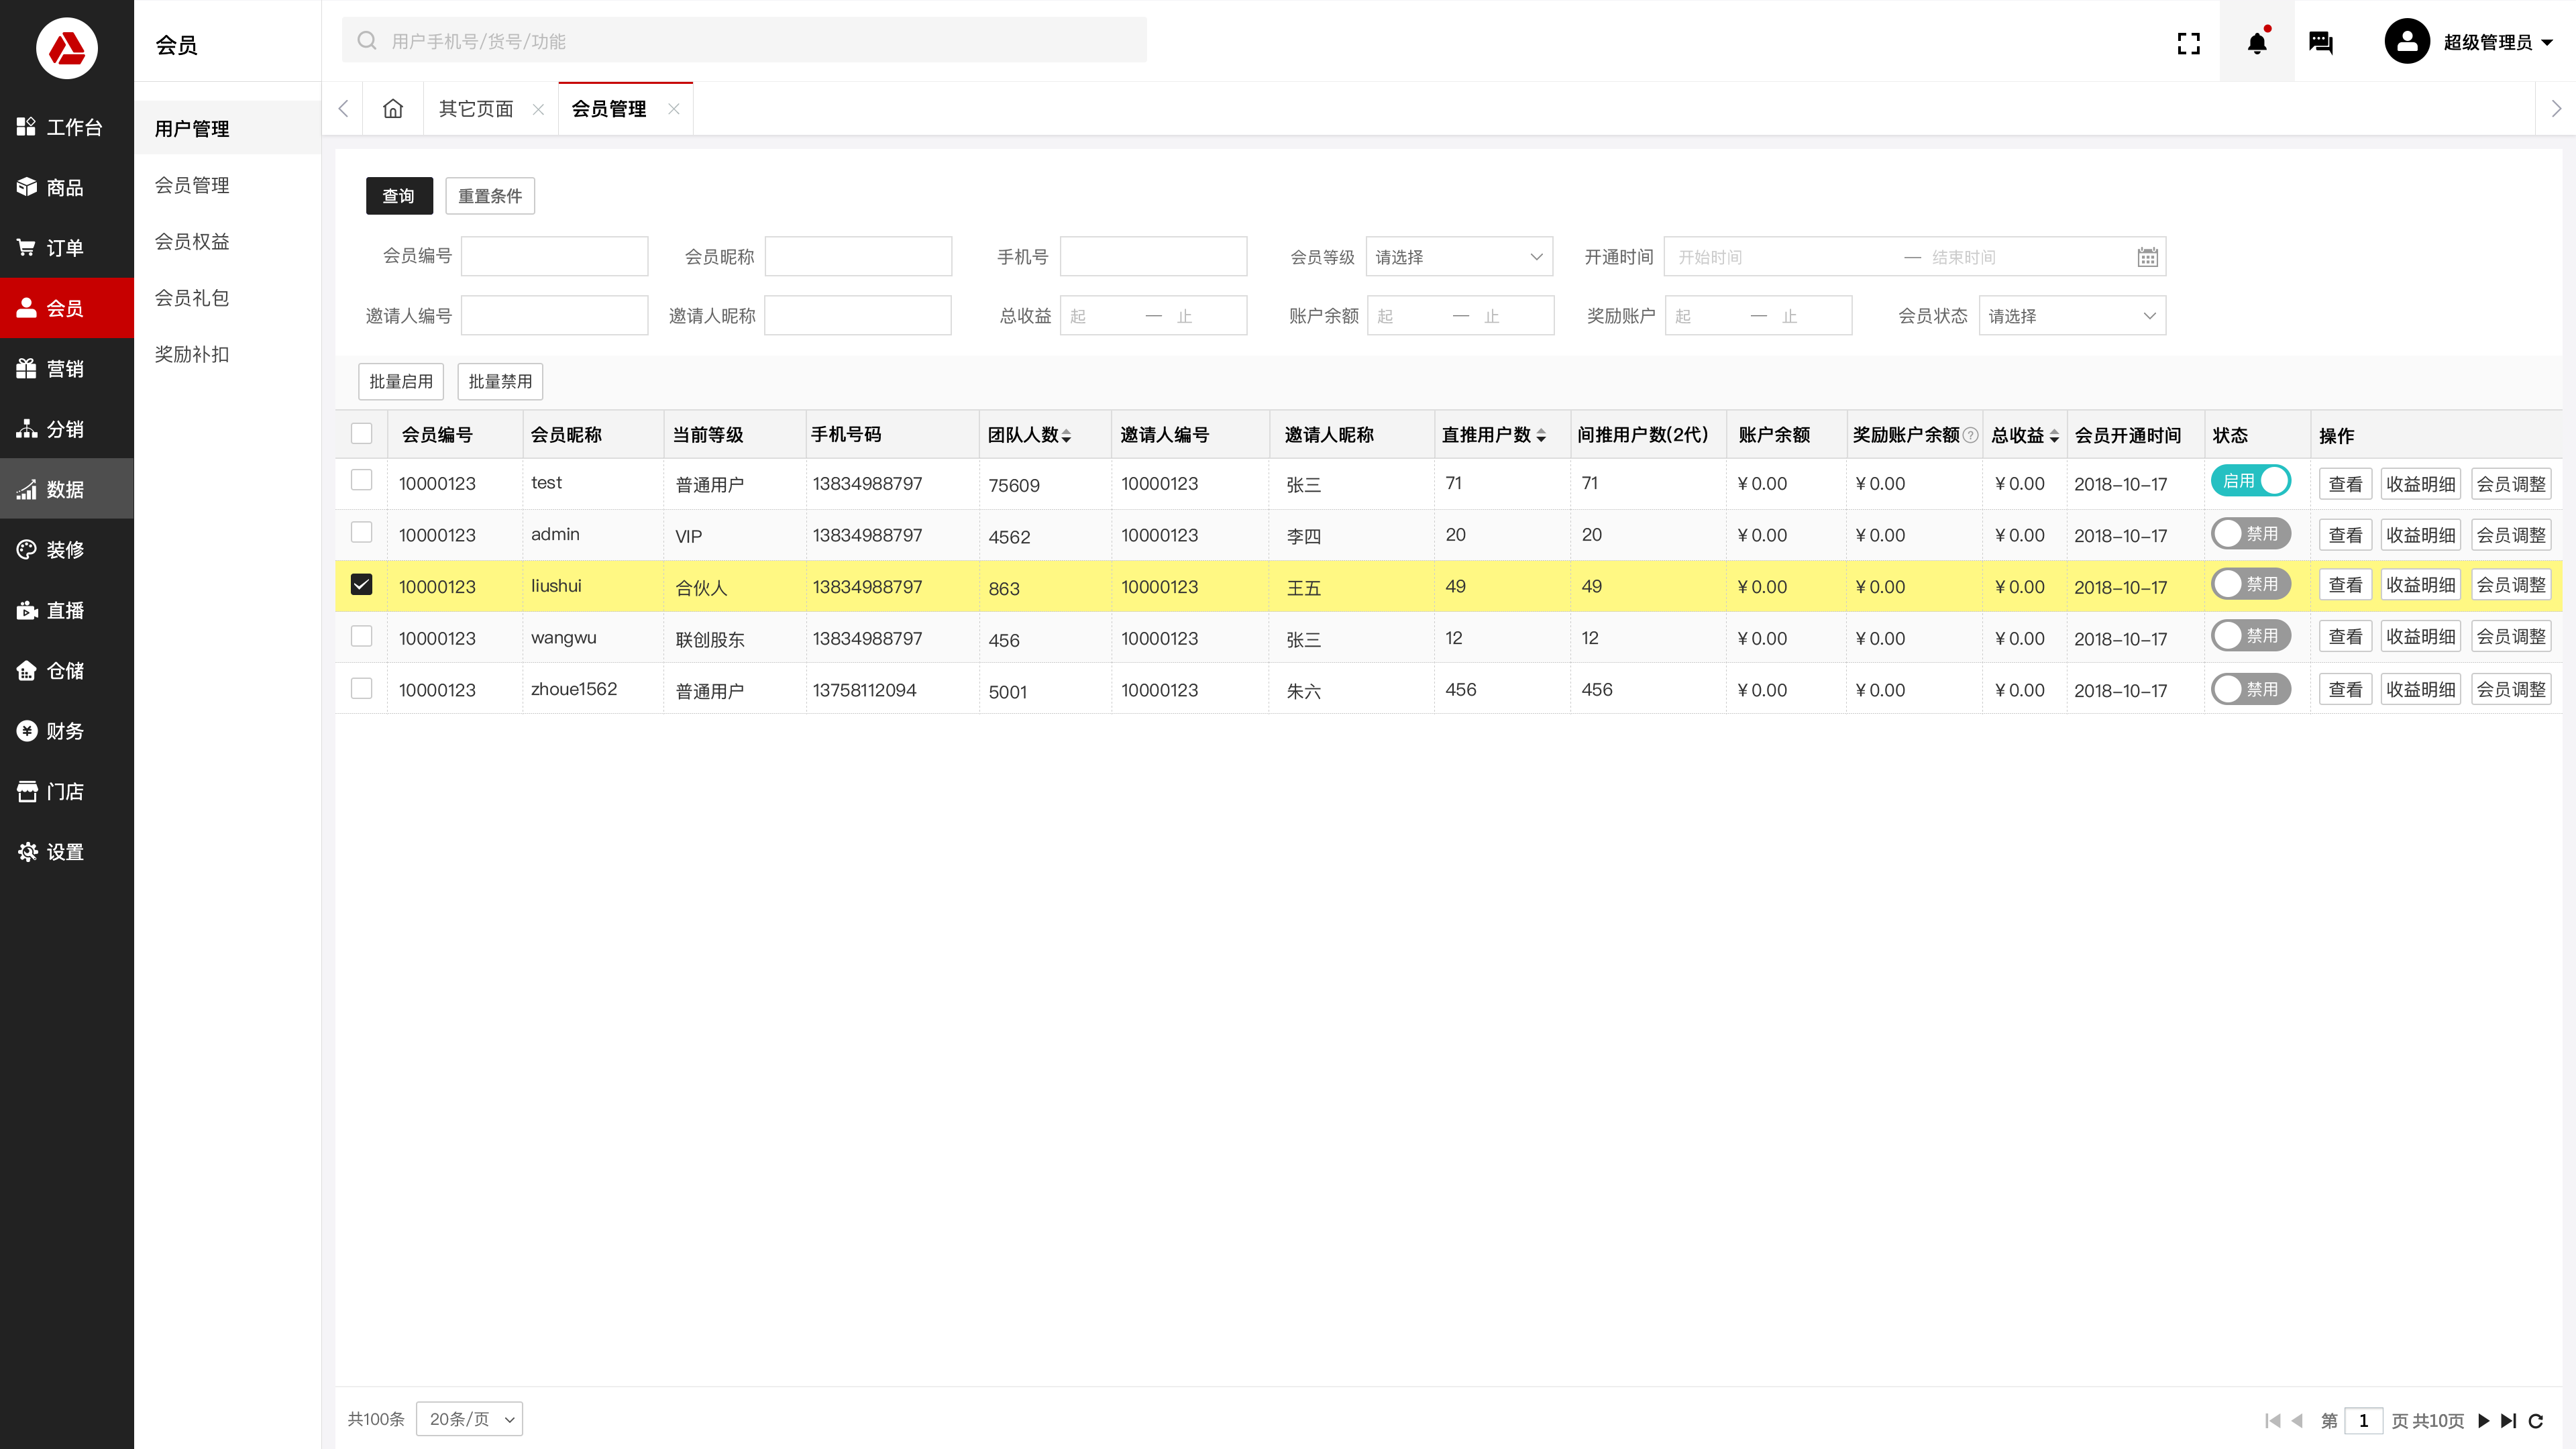This screenshot has height=1449, width=2576.
Task: Uncheck the row for member liushui
Action: [x=362, y=585]
